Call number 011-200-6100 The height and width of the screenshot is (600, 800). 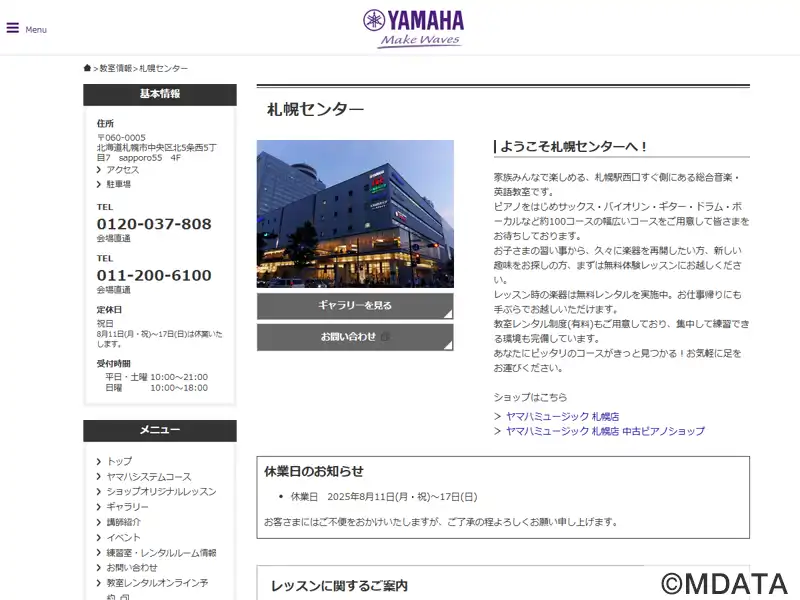pos(154,276)
